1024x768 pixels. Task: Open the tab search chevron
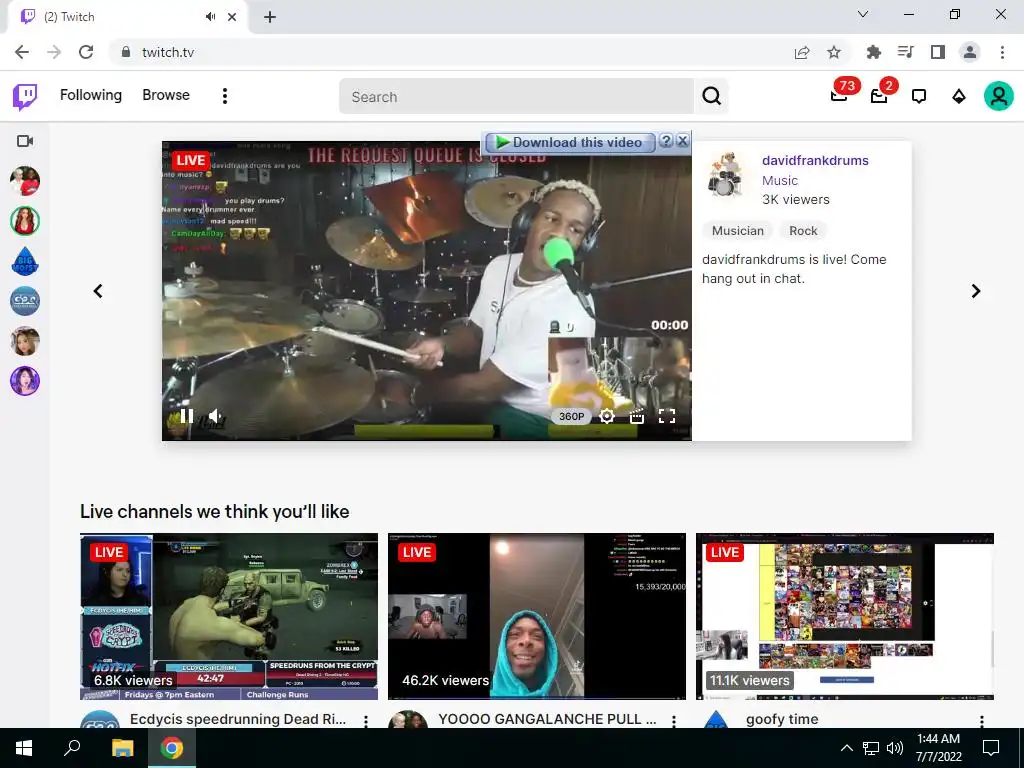tap(863, 14)
